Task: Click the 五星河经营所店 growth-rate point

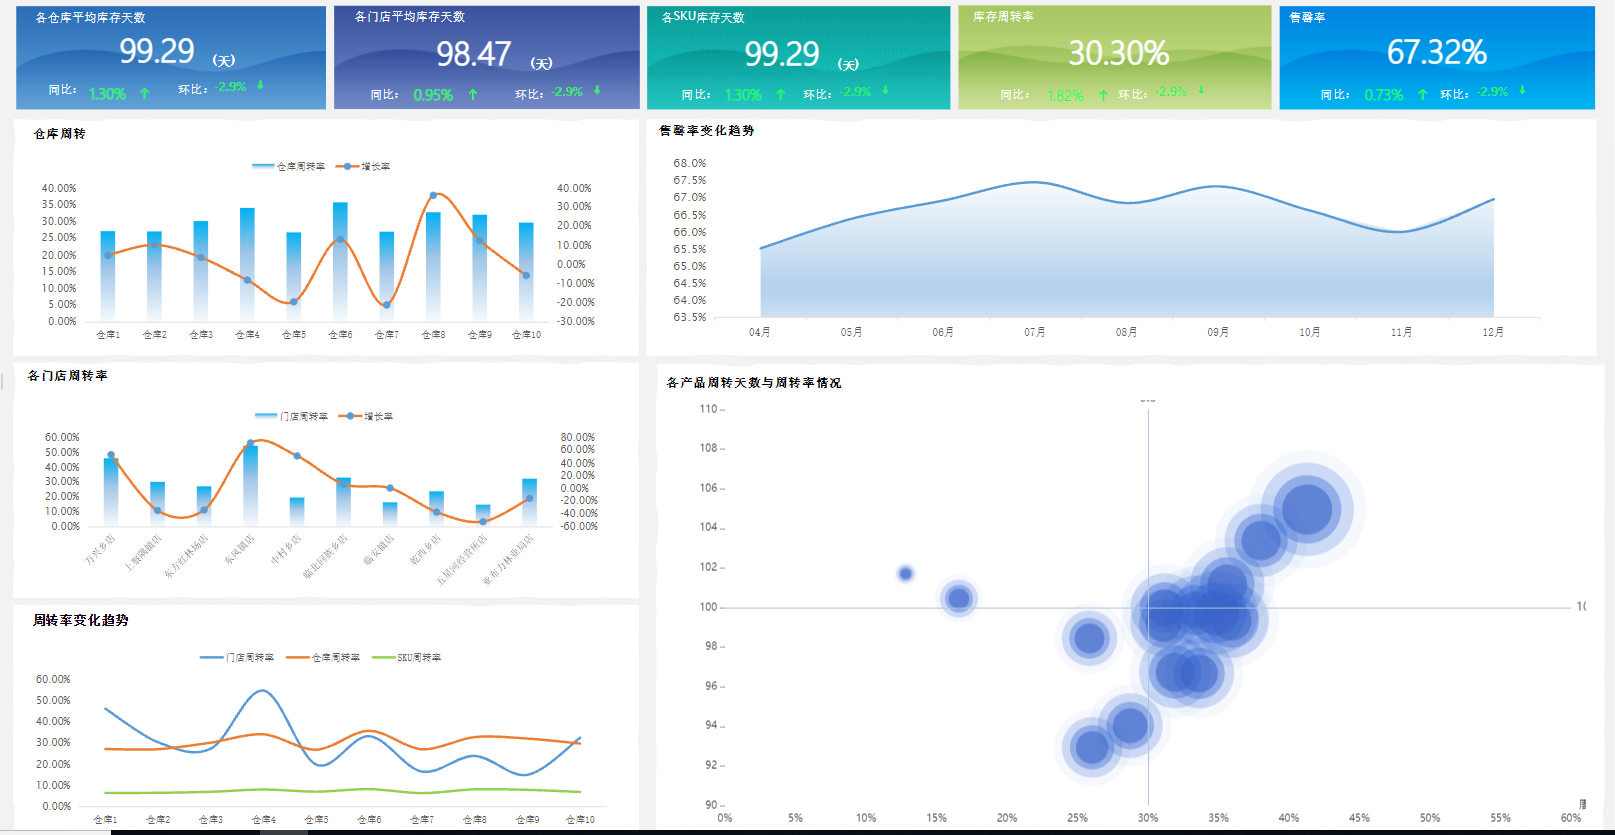Action: point(483,521)
